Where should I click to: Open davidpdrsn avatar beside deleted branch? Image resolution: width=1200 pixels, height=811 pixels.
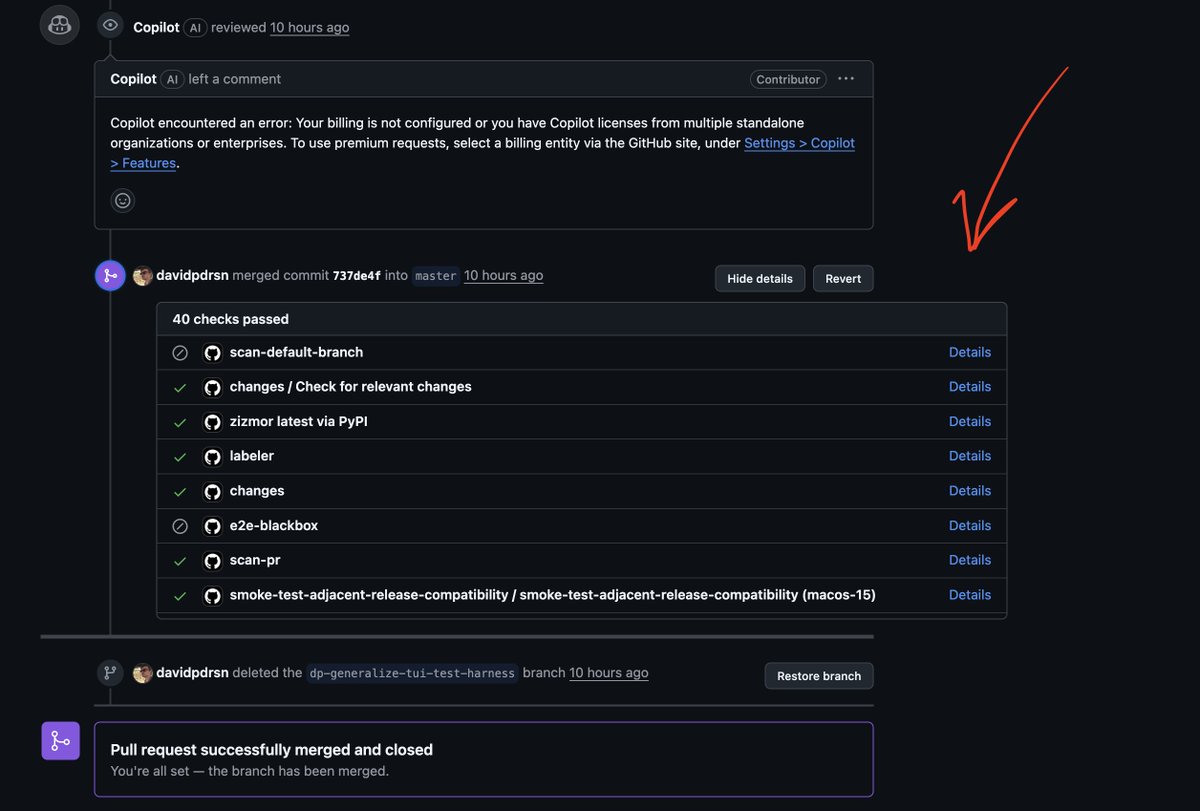point(143,673)
